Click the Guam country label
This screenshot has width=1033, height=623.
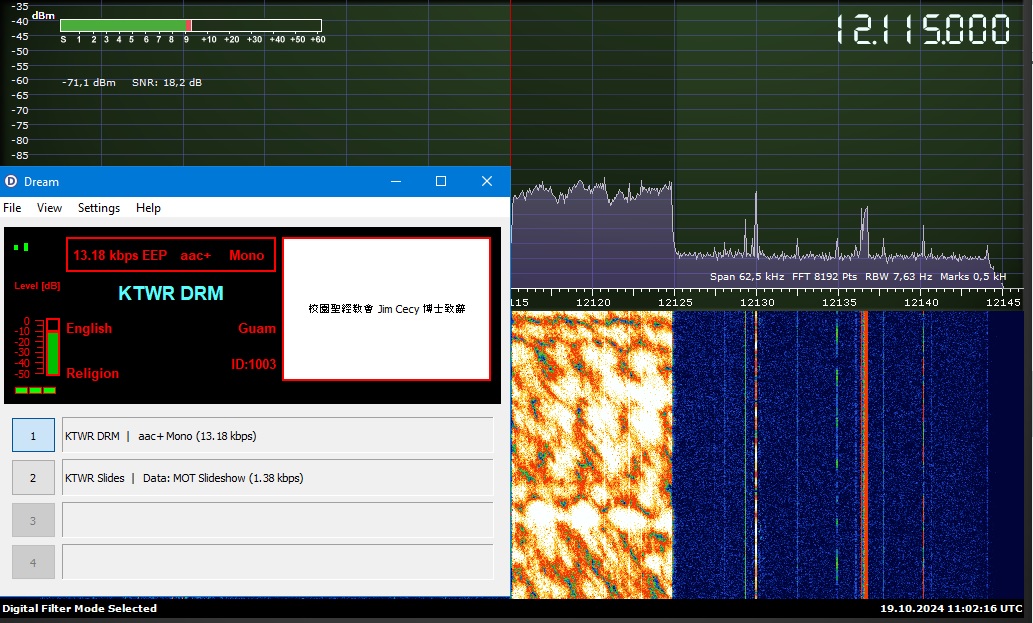(x=257, y=328)
